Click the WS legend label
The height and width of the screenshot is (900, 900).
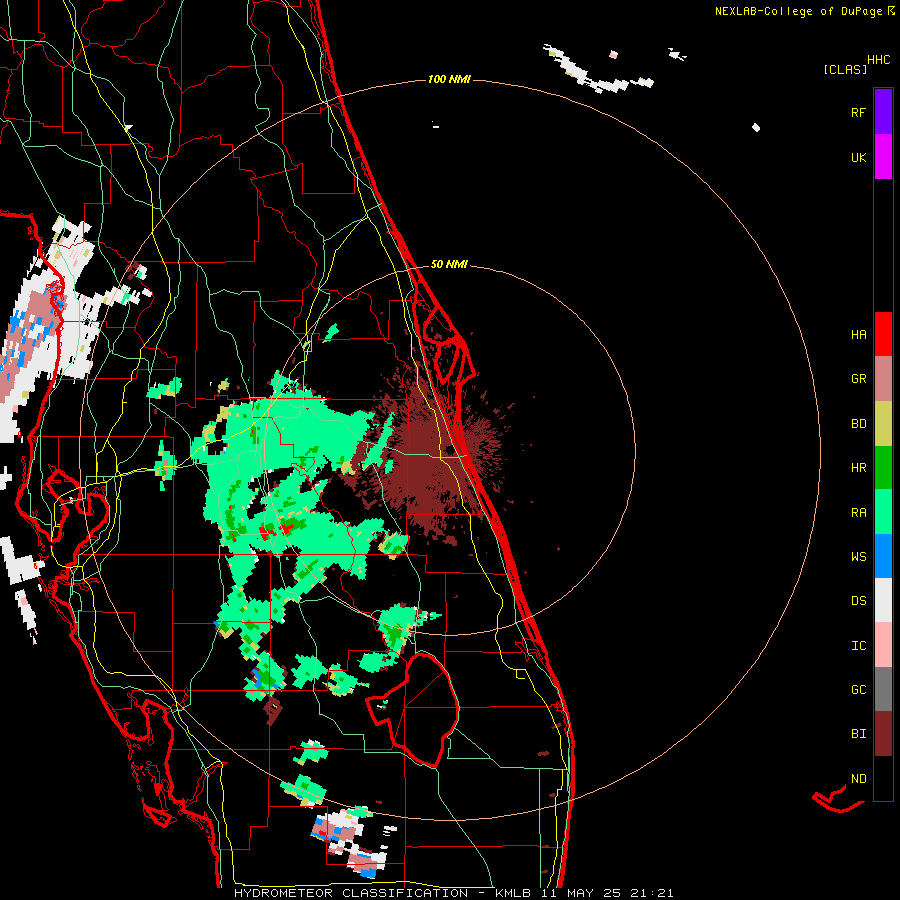[858, 556]
